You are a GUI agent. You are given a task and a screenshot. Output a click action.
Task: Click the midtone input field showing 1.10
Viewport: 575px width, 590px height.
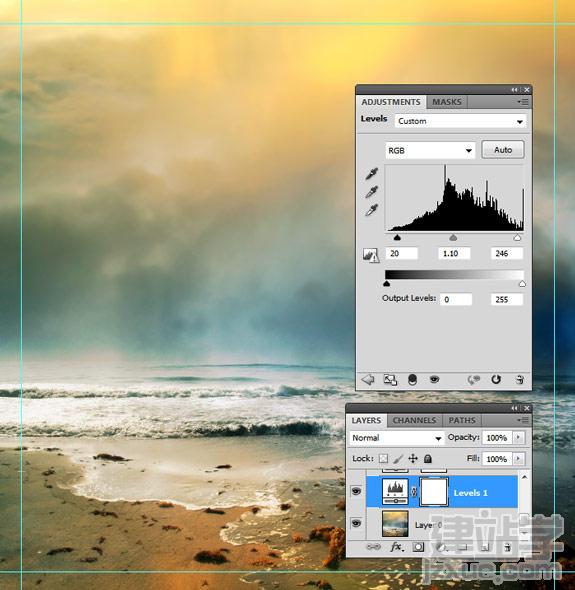pyautogui.click(x=454, y=253)
